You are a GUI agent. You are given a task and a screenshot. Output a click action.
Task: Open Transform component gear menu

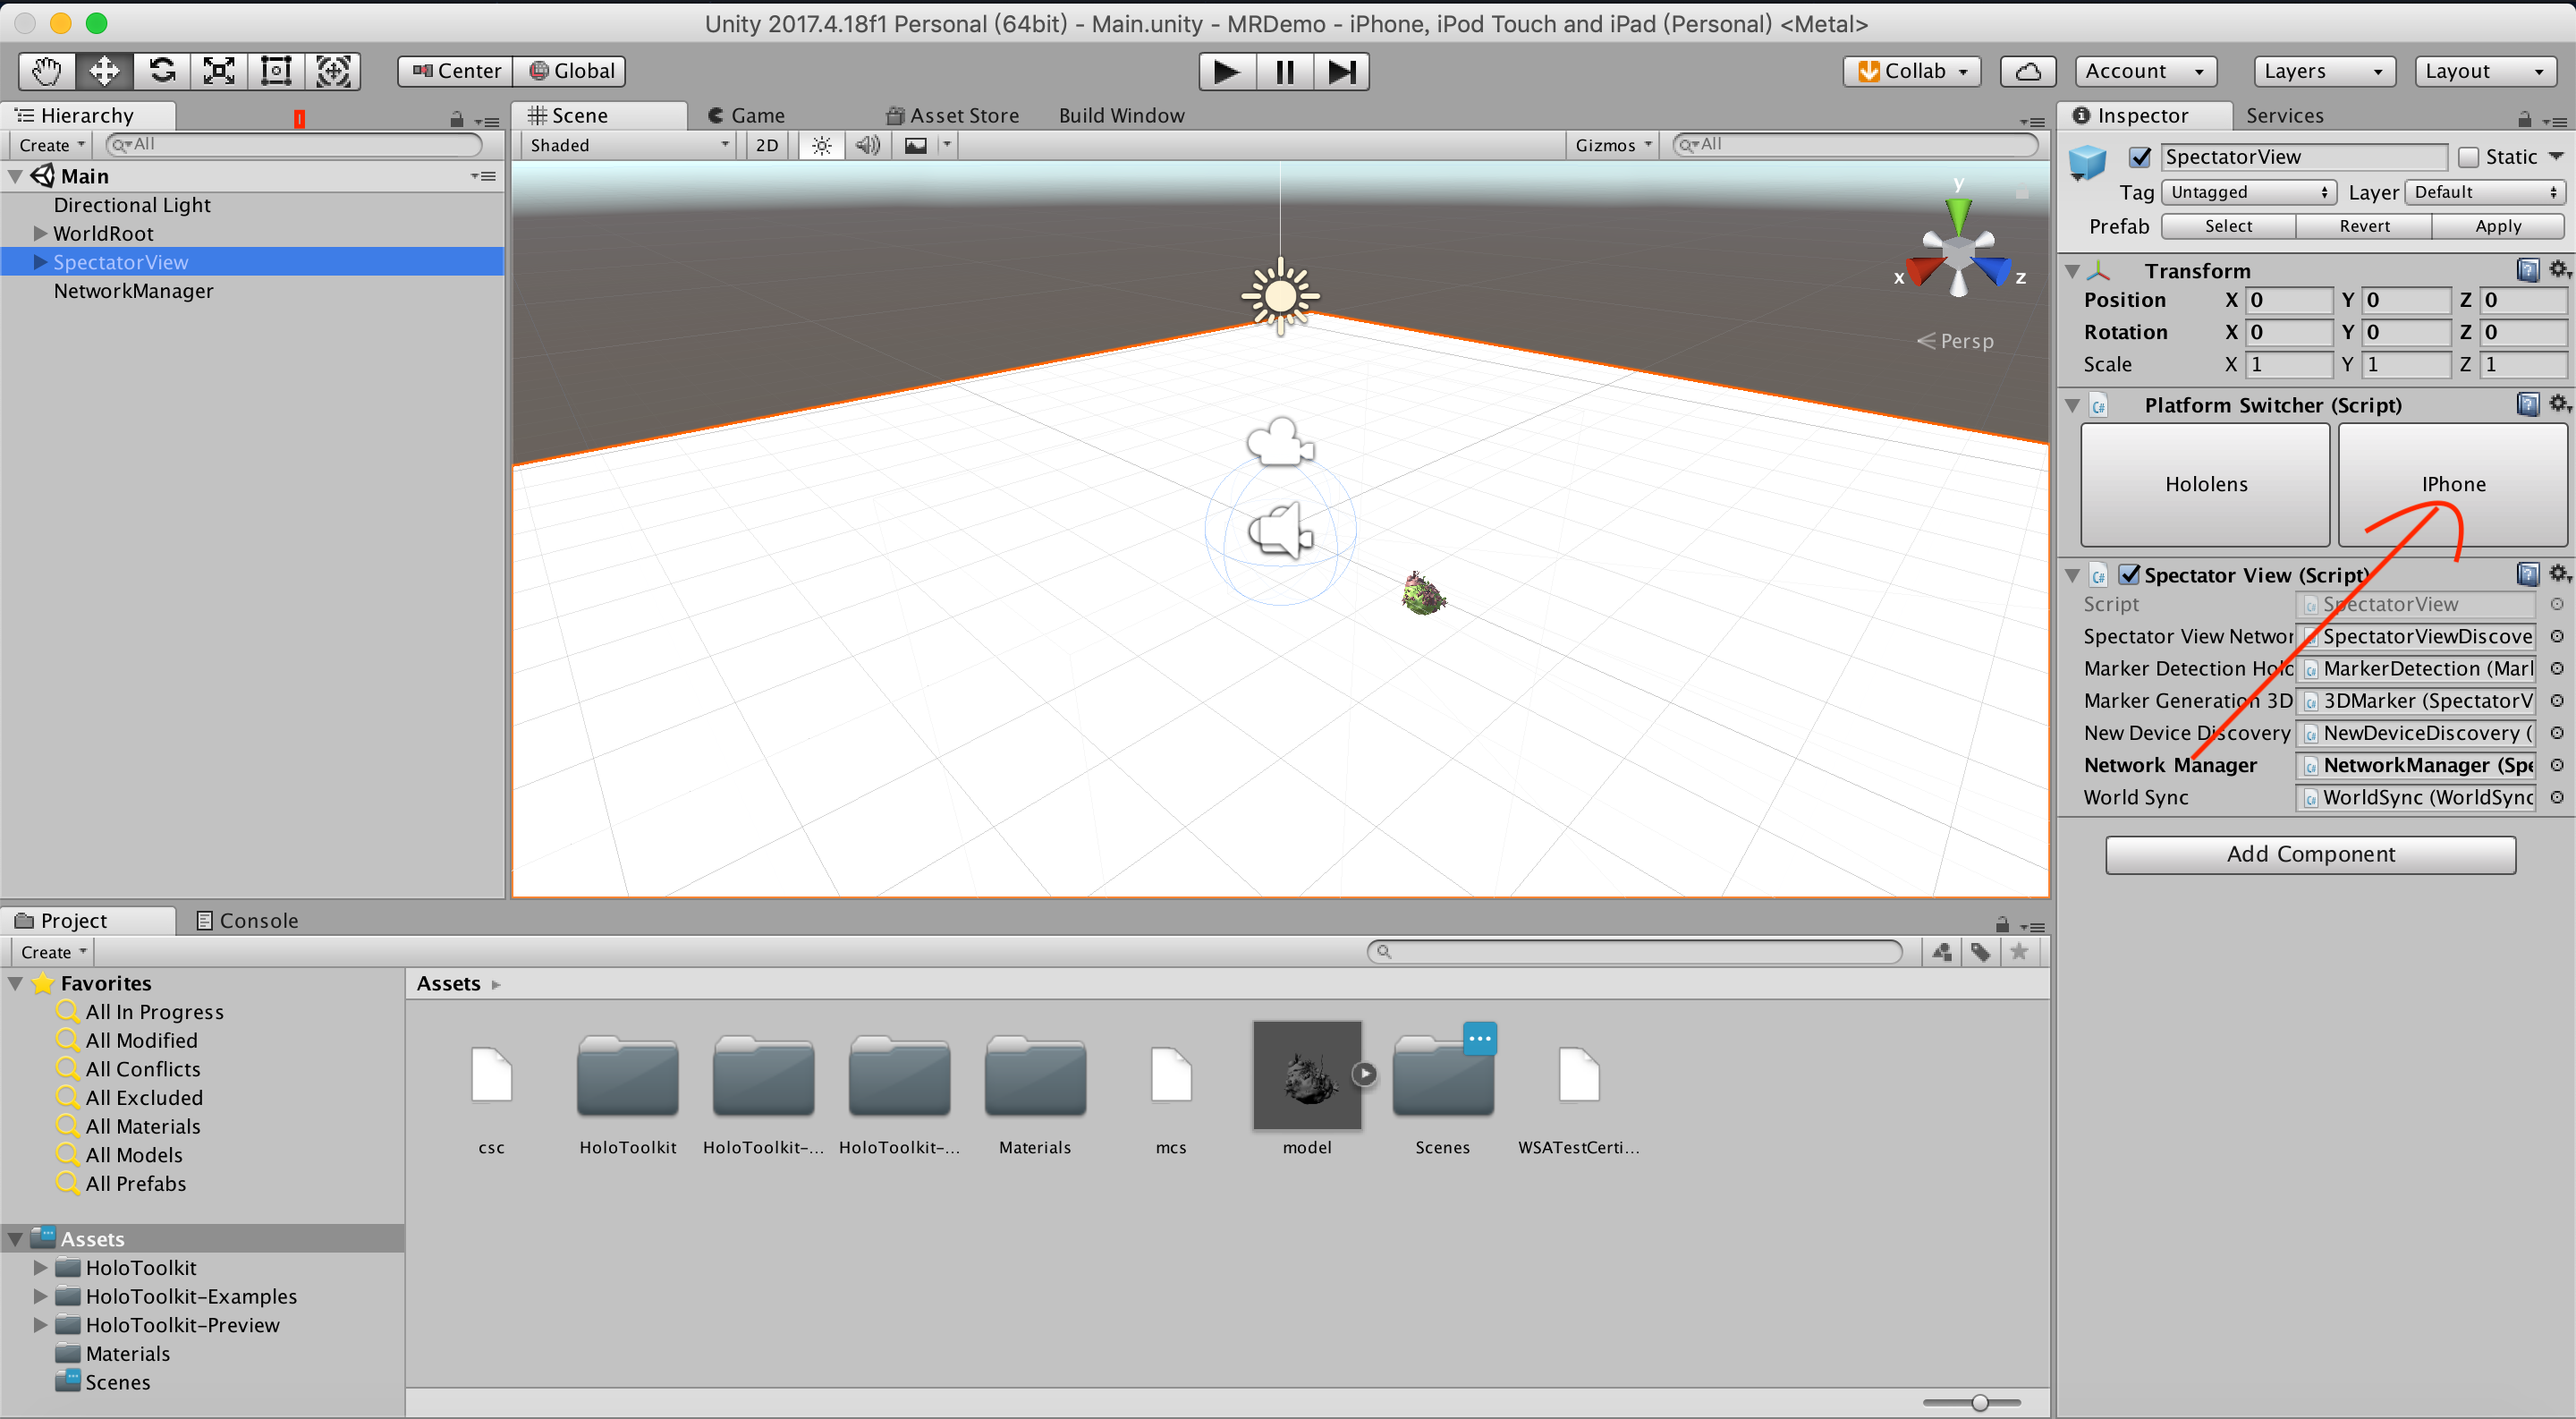(2559, 270)
